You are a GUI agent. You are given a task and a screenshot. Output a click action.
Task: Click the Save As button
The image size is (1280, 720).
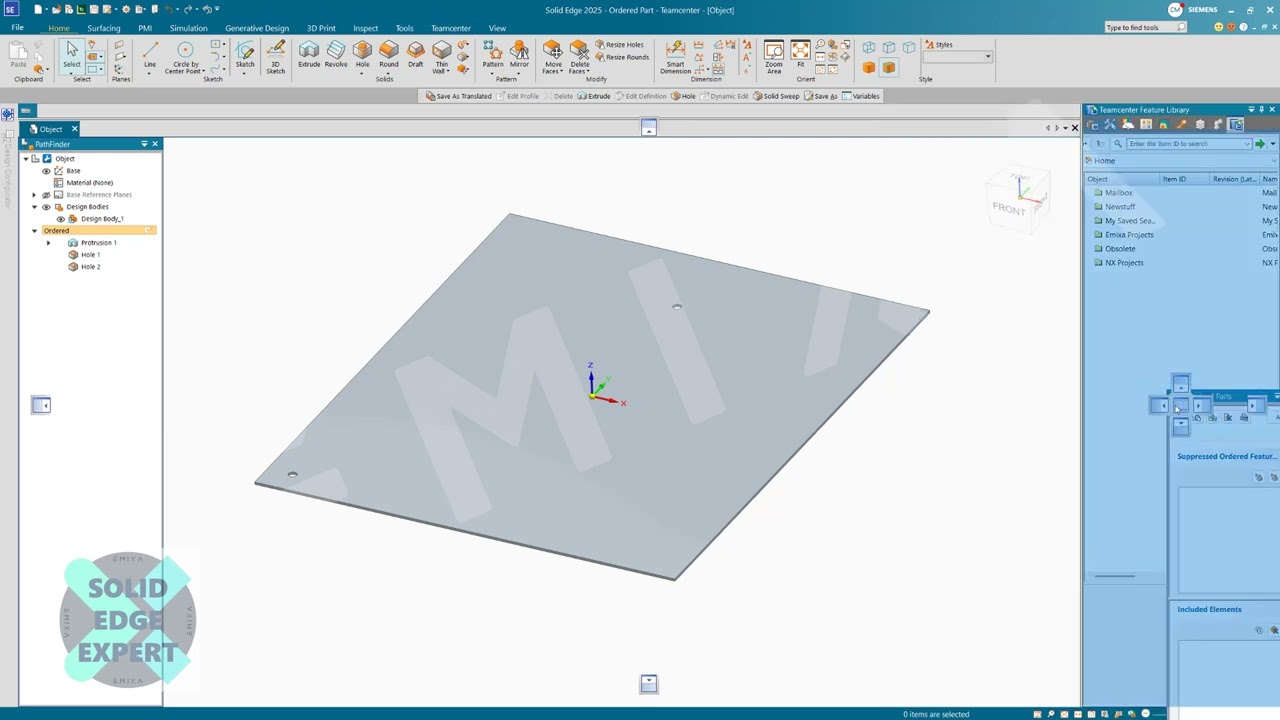820,96
